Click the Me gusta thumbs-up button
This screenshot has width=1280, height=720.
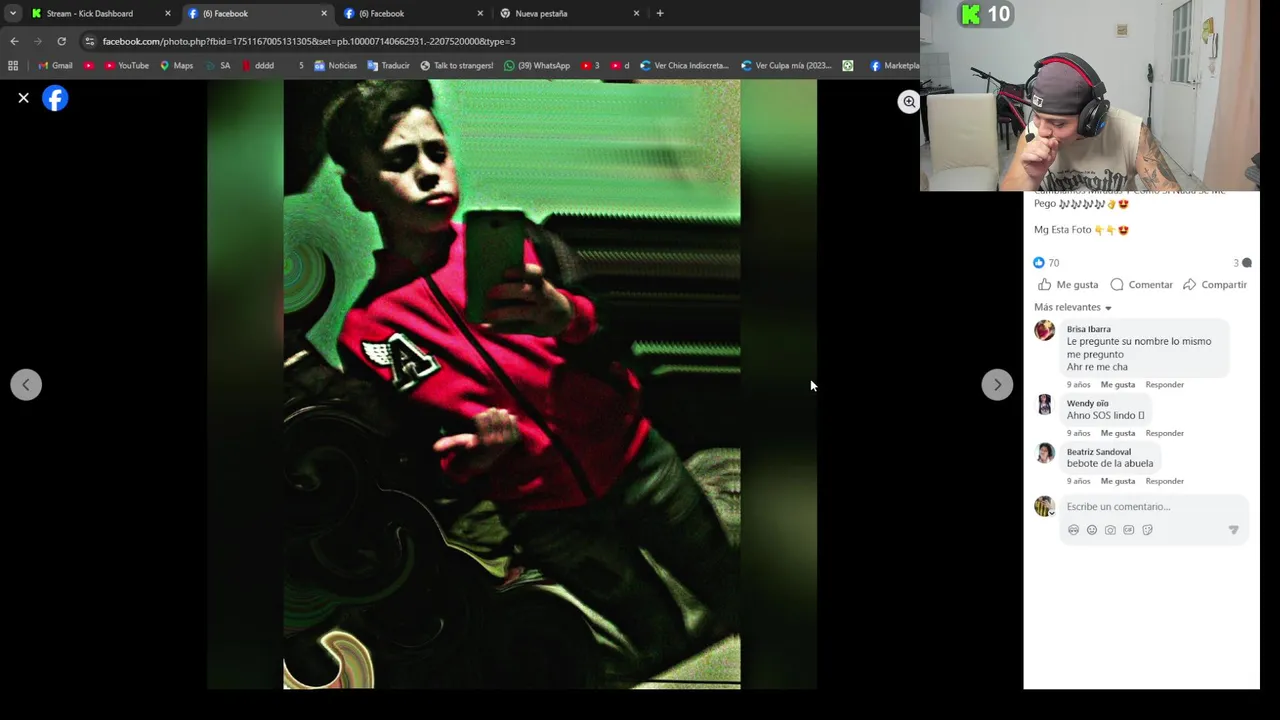(x=1067, y=285)
